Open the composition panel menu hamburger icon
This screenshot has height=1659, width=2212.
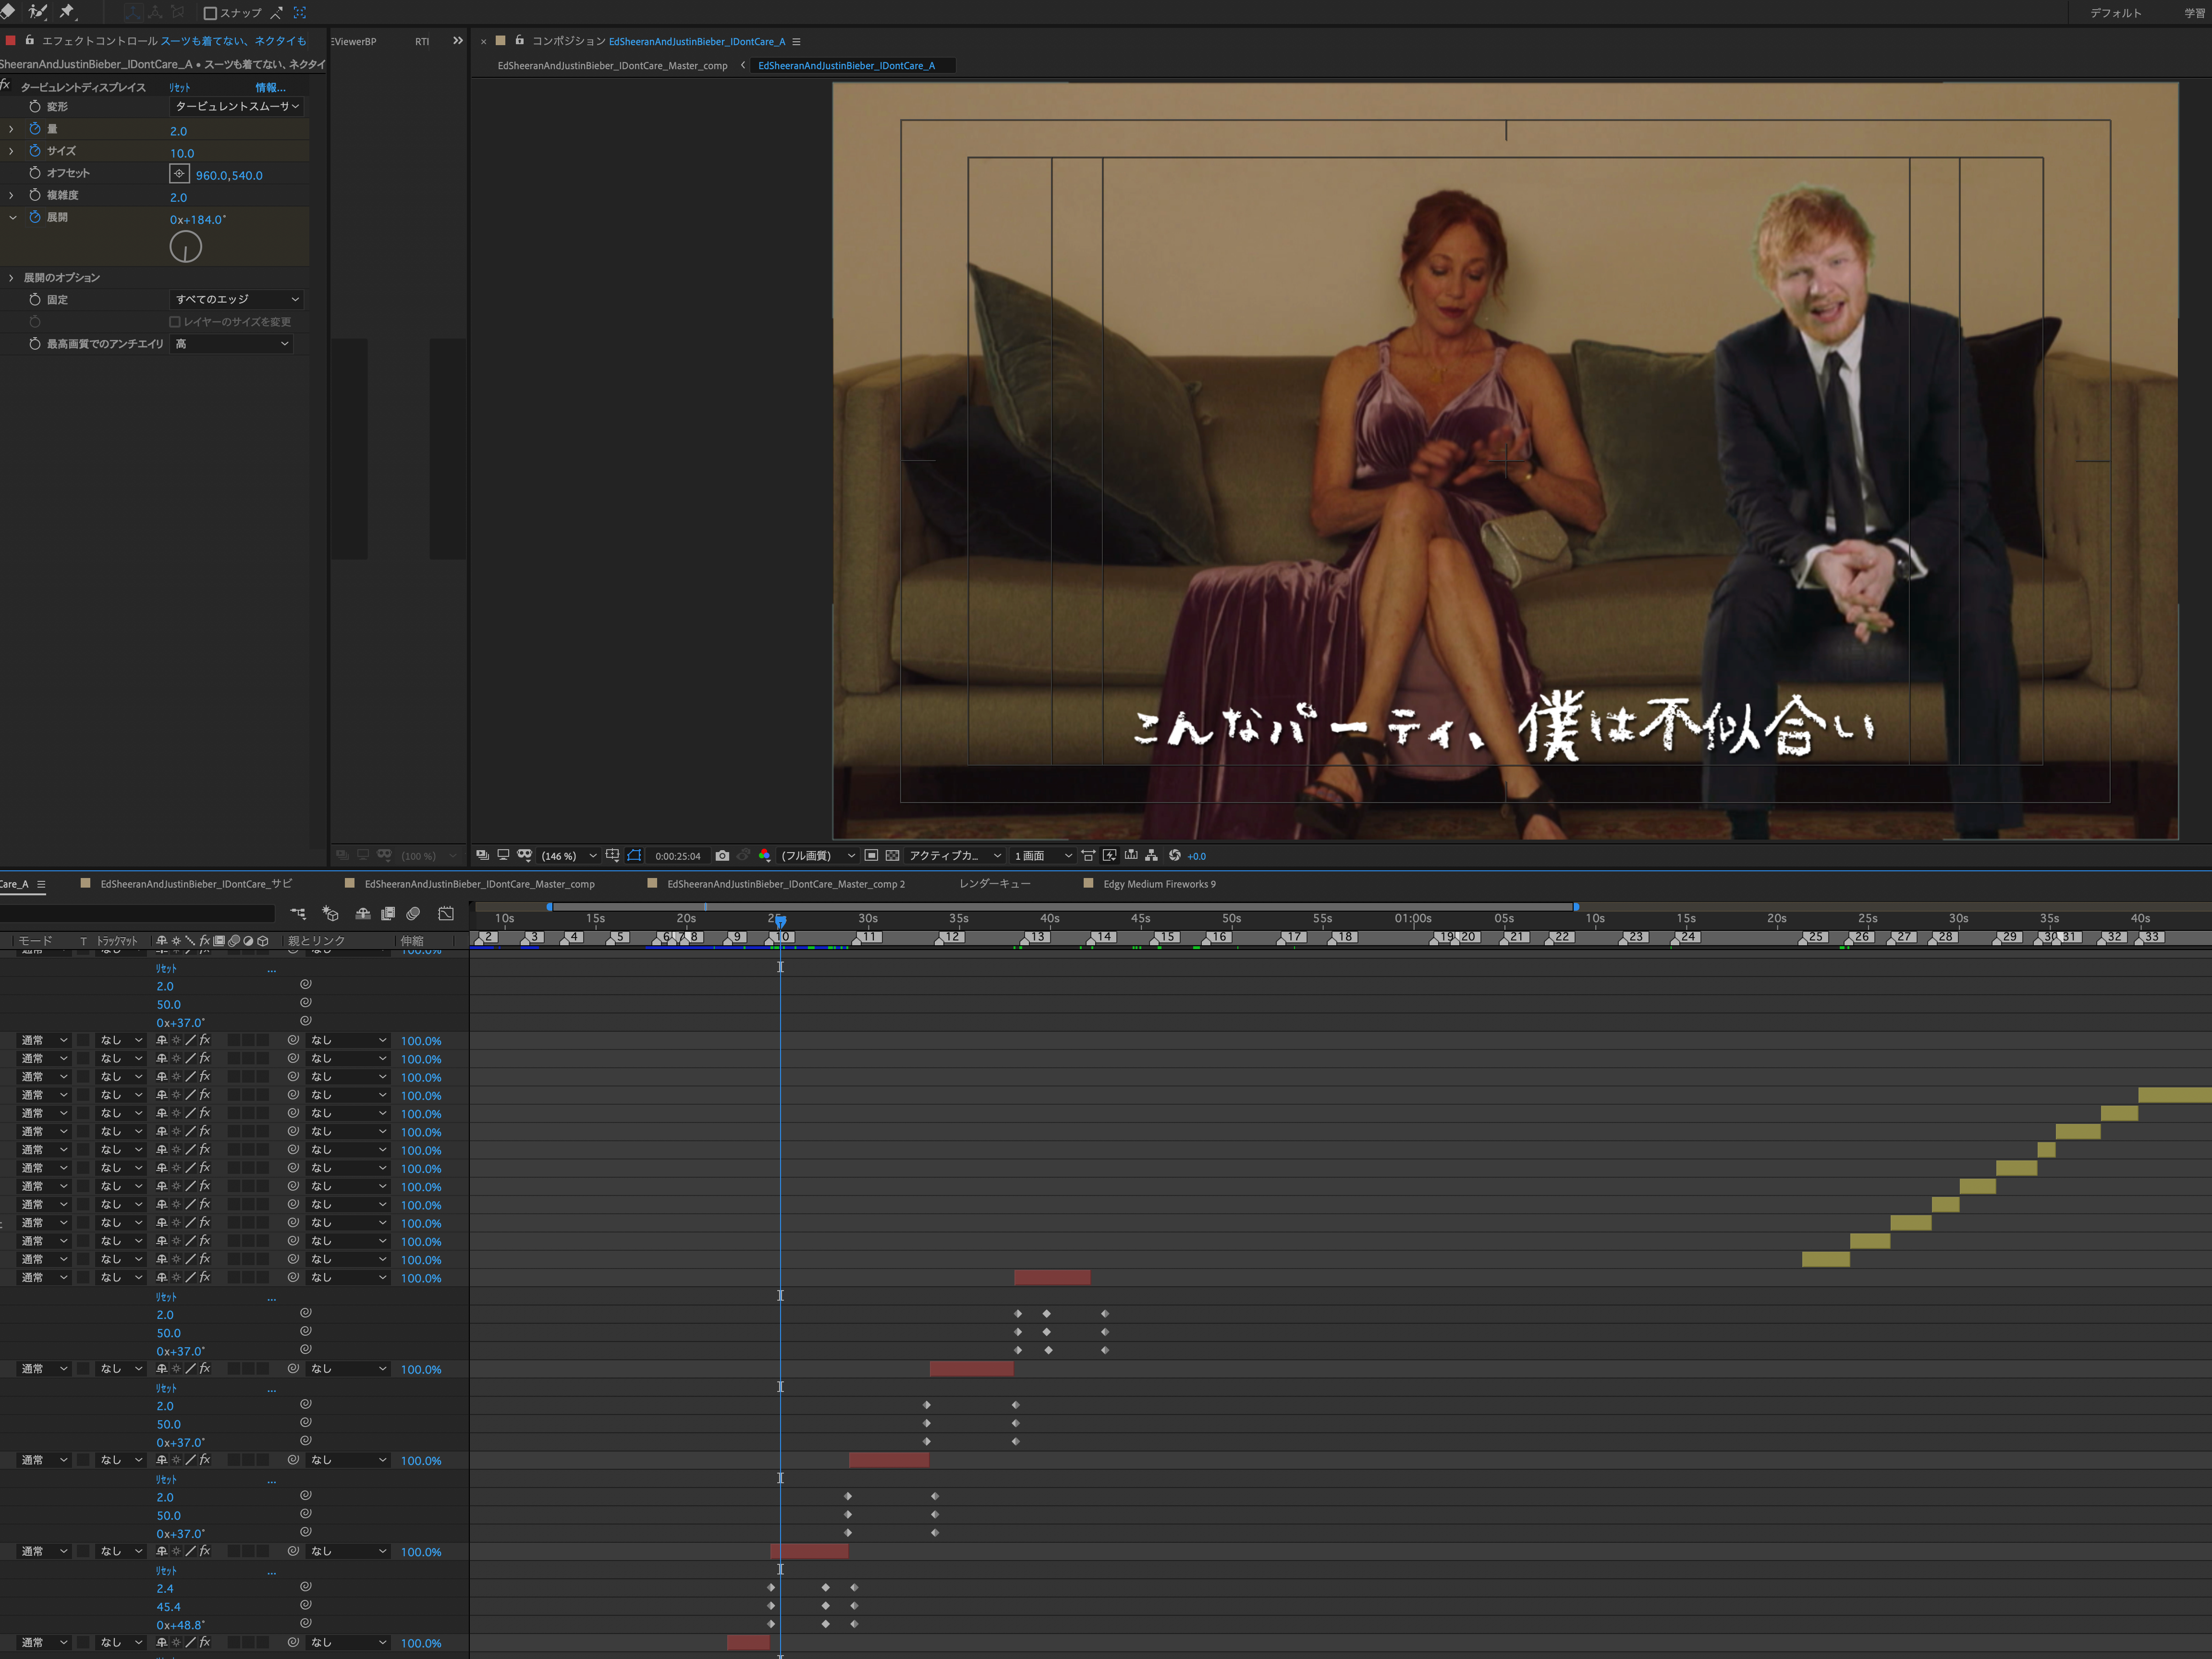coord(796,42)
